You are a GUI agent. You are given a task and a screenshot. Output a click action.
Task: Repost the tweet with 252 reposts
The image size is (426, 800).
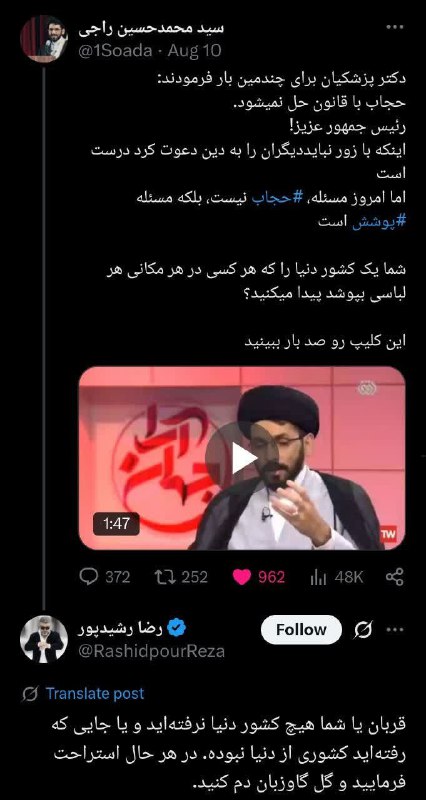181,577
